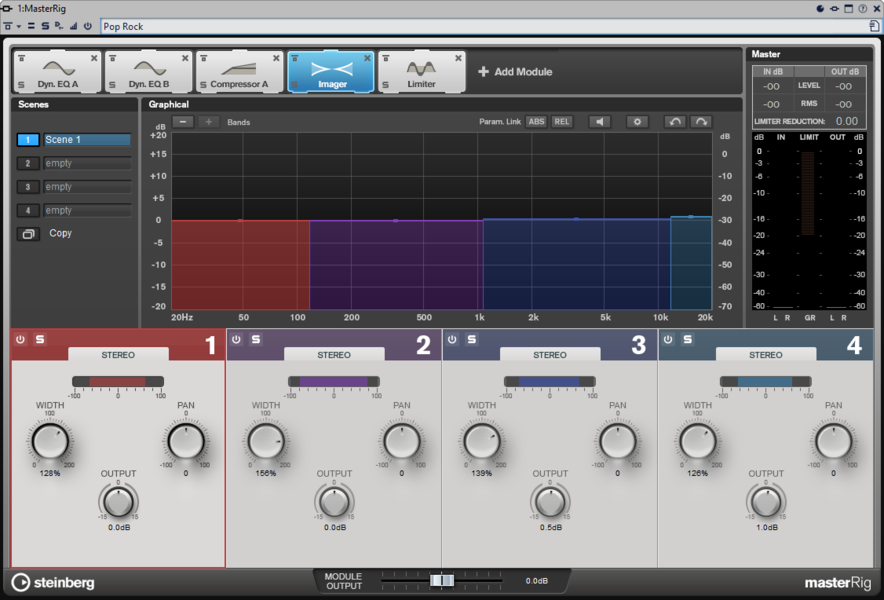
Task: Remove the Dyn. EQ B module
Action: pyautogui.click(x=185, y=58)
